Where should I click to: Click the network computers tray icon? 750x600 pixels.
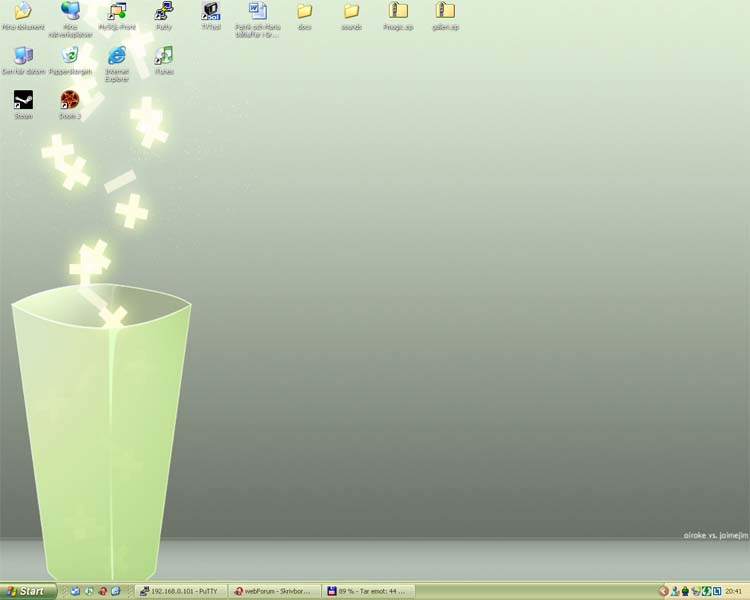pyautogui.click(x=696, y=591)
